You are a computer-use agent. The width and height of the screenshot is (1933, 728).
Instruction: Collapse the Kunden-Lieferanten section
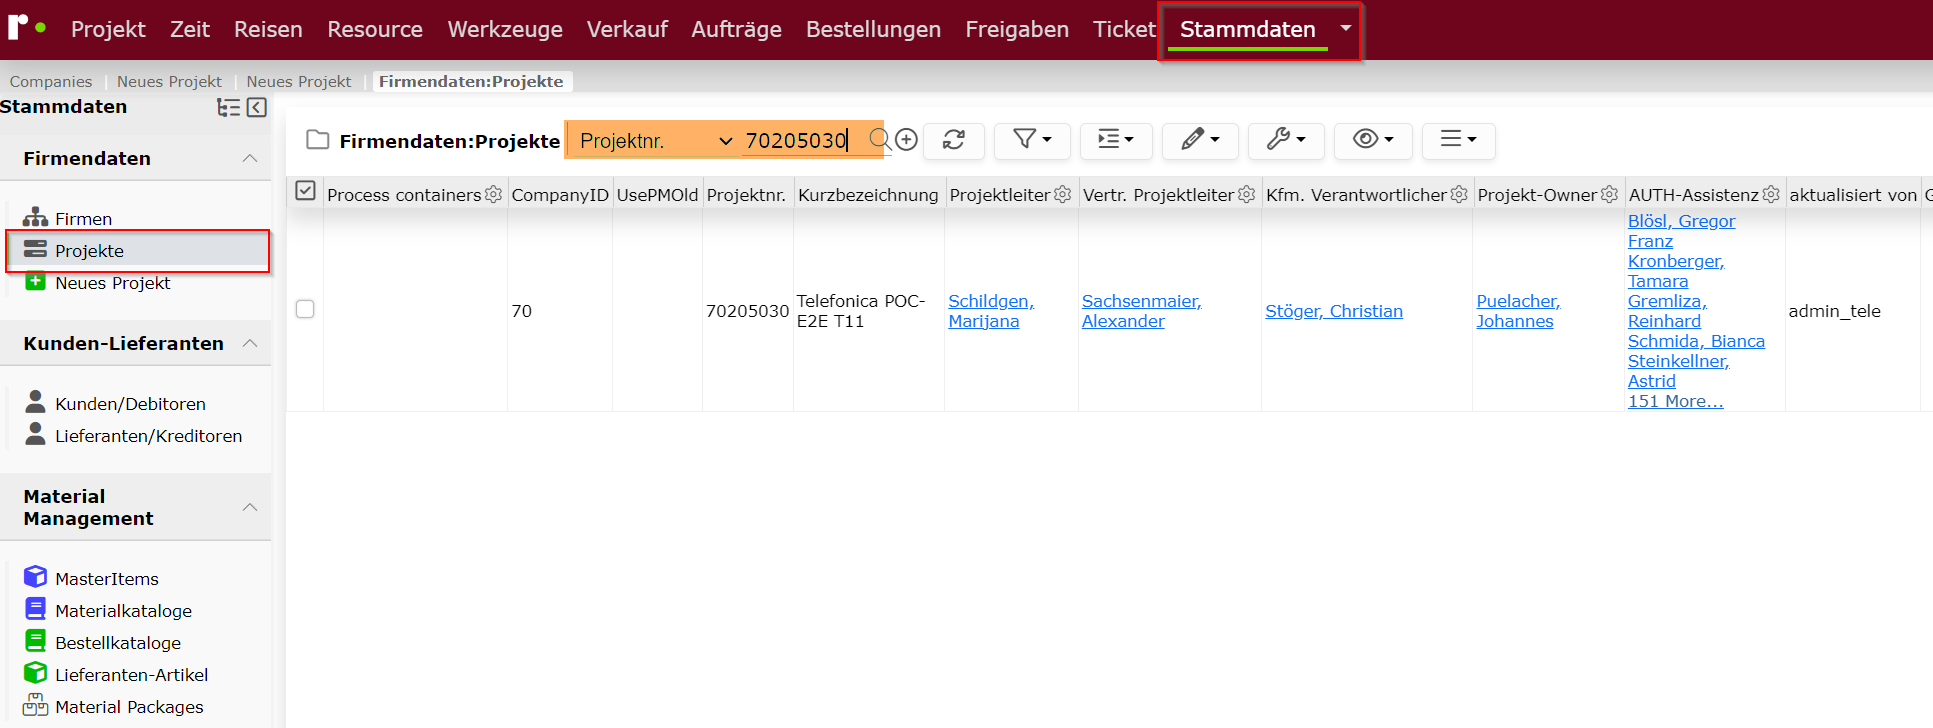coord(250,343)
